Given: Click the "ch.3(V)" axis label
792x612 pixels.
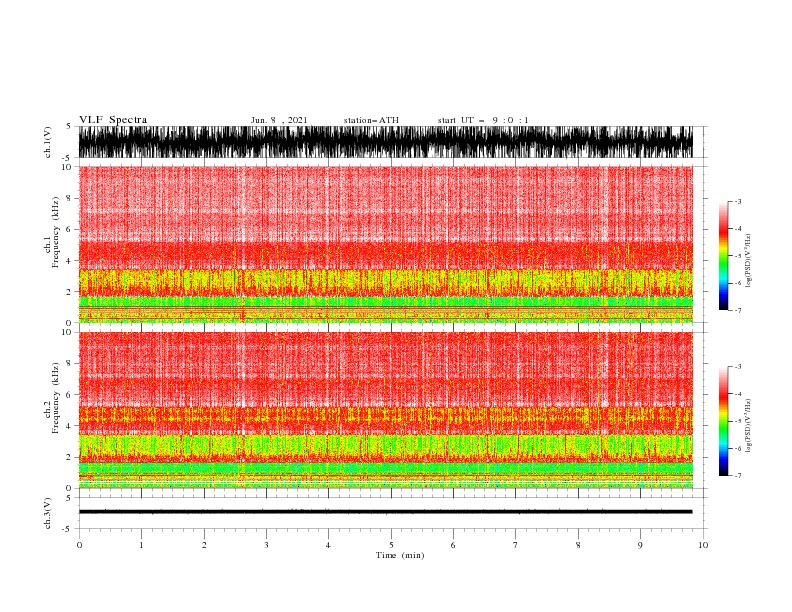Looking at the screenshot, I should [x=48, y=513].
